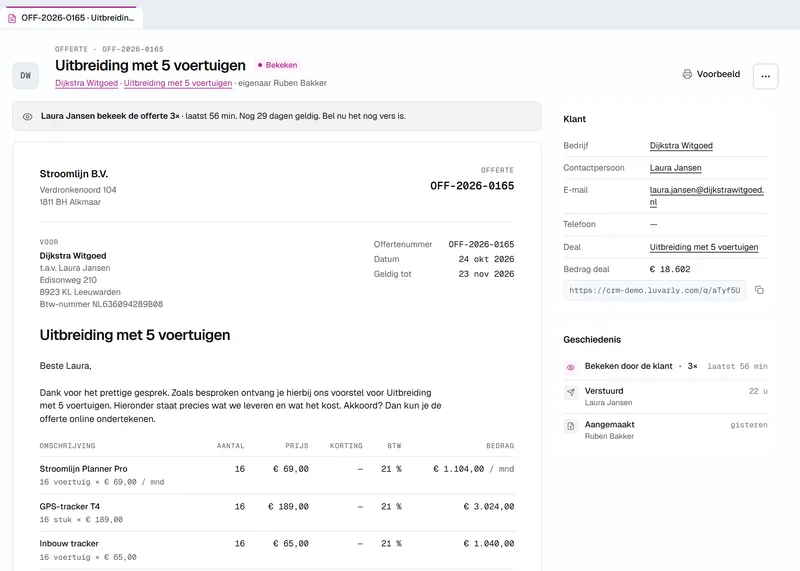Open contact Laura Jansen in Klant panel
This screenshot has width=800, height=571.
(x=676, y=168)
